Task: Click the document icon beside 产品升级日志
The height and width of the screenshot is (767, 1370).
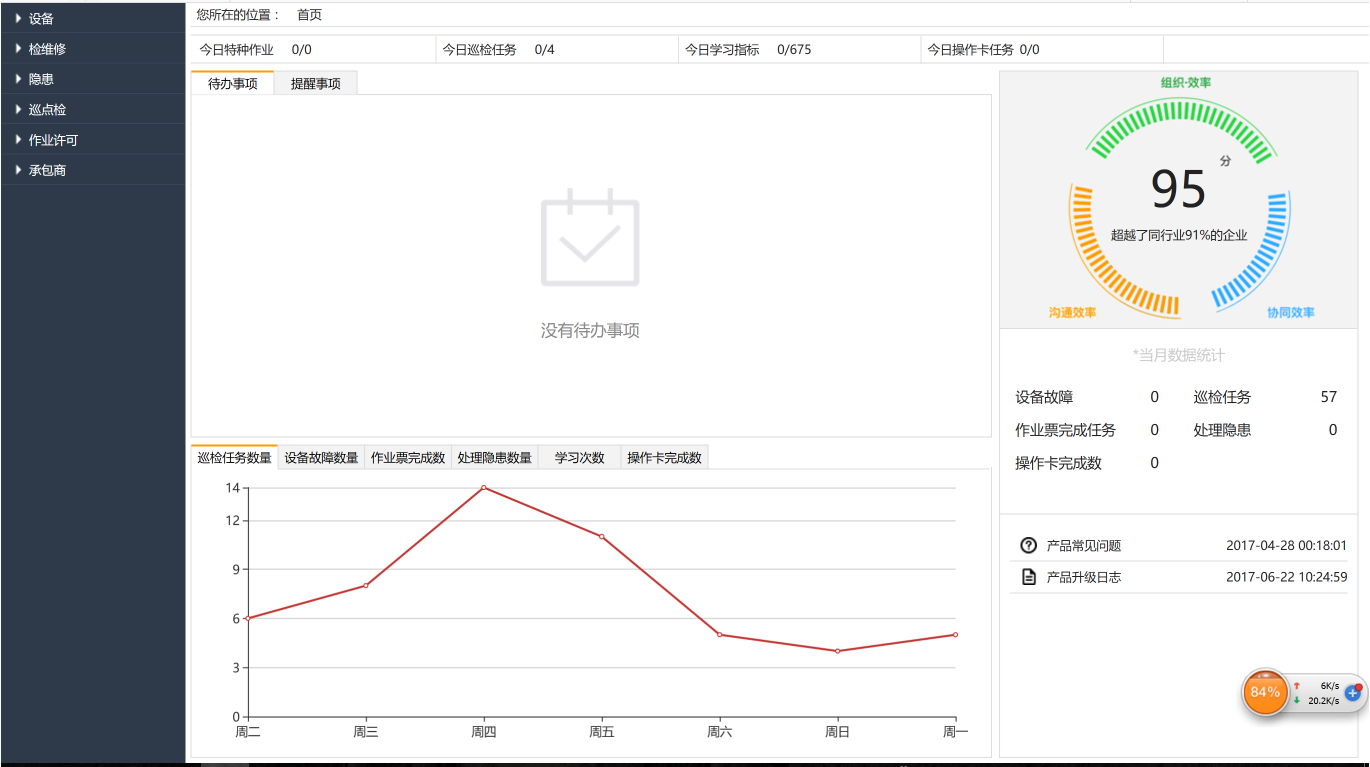Action: (x=1028, y=577)
